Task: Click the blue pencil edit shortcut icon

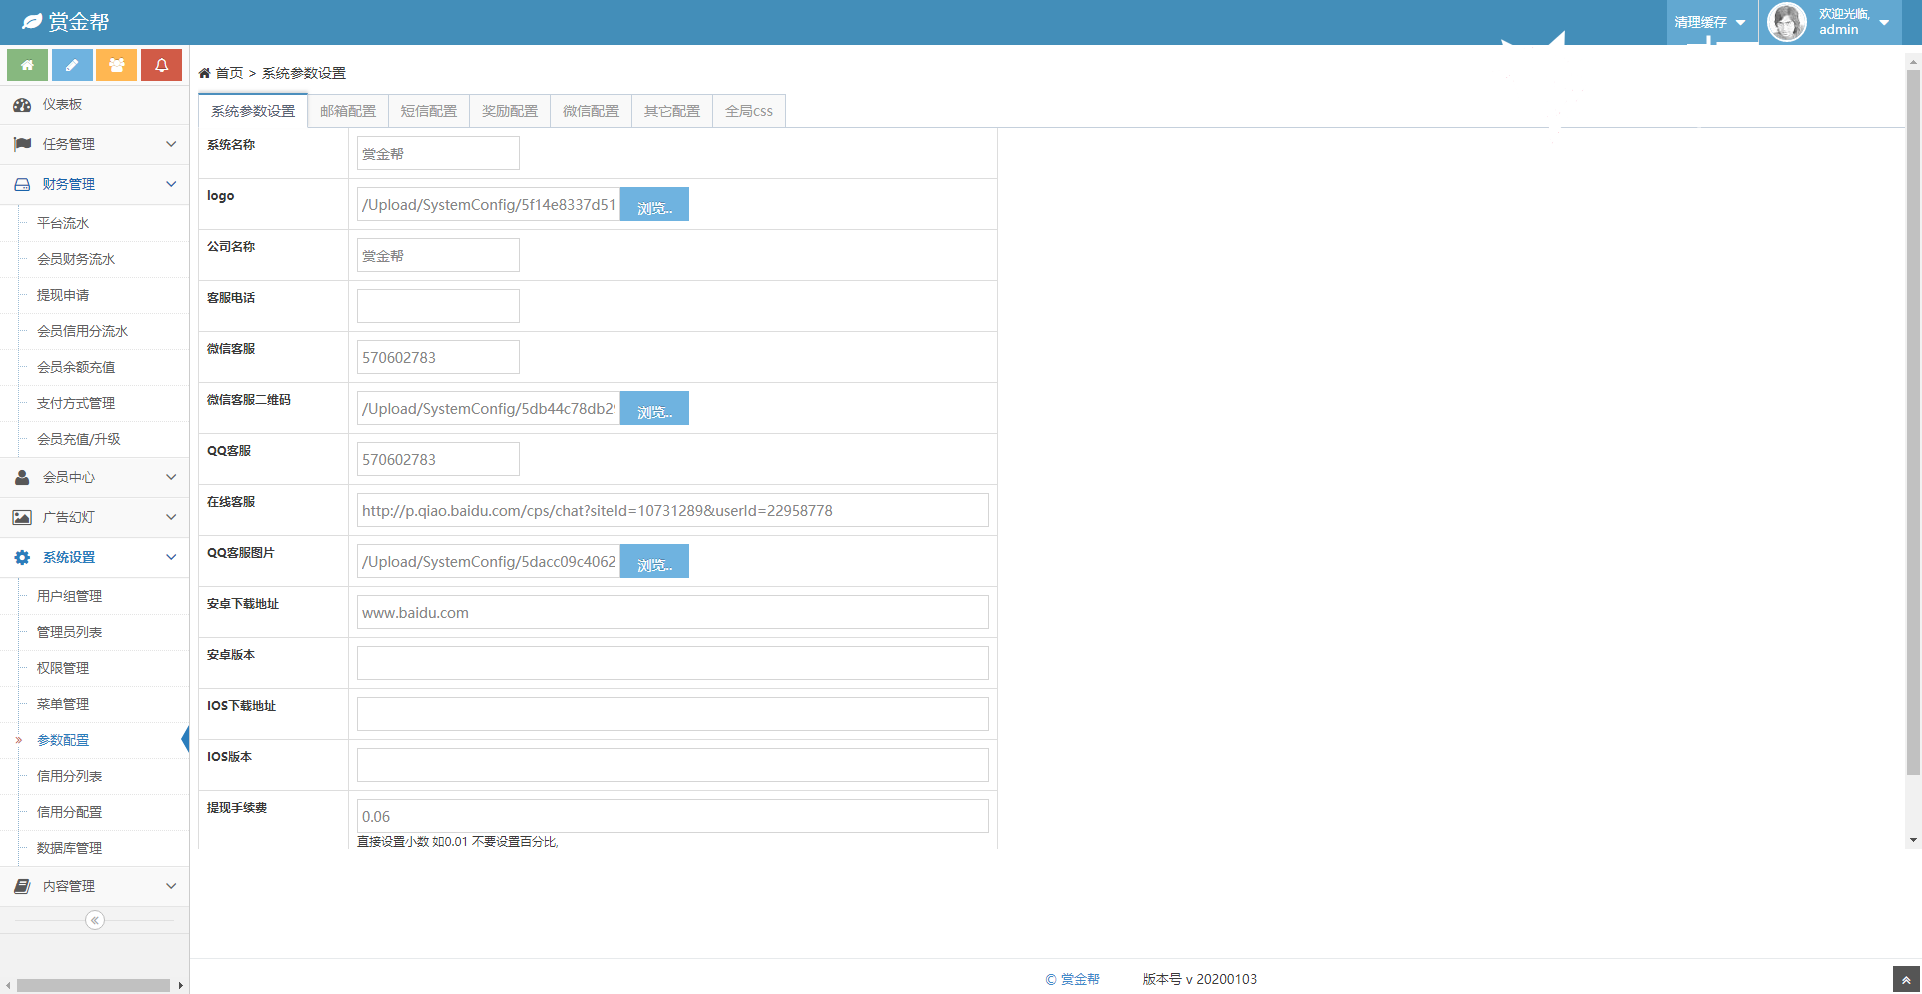Action: [72, 65]
